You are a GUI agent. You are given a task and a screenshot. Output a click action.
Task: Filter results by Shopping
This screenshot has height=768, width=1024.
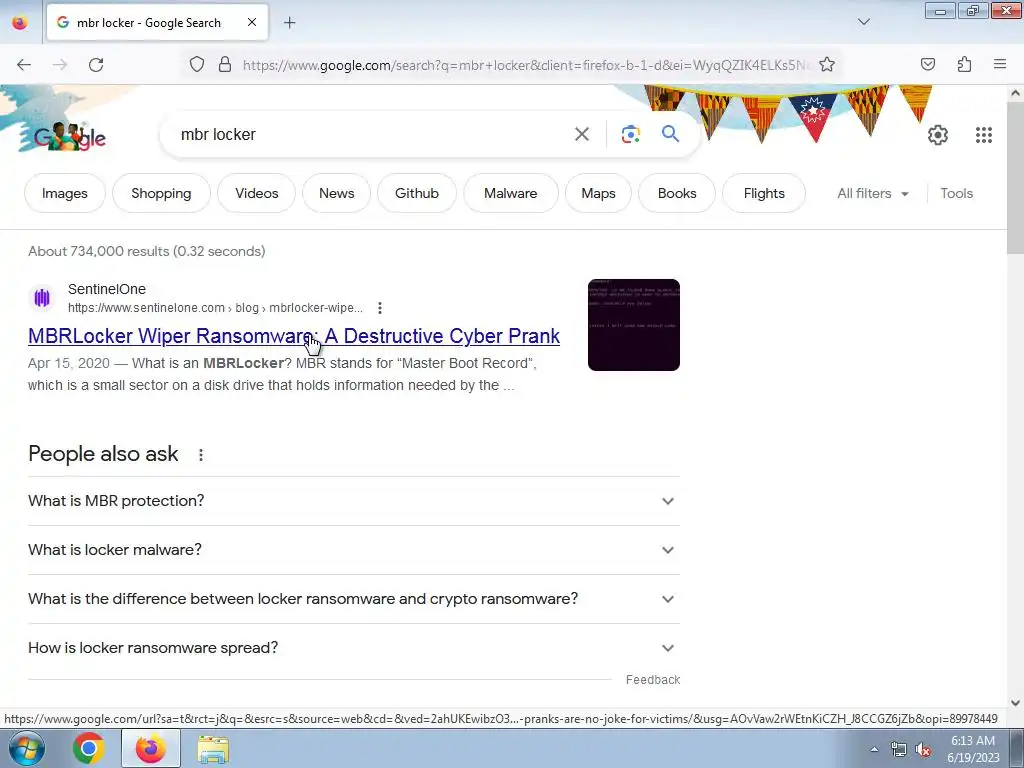[x=161, y=193]
